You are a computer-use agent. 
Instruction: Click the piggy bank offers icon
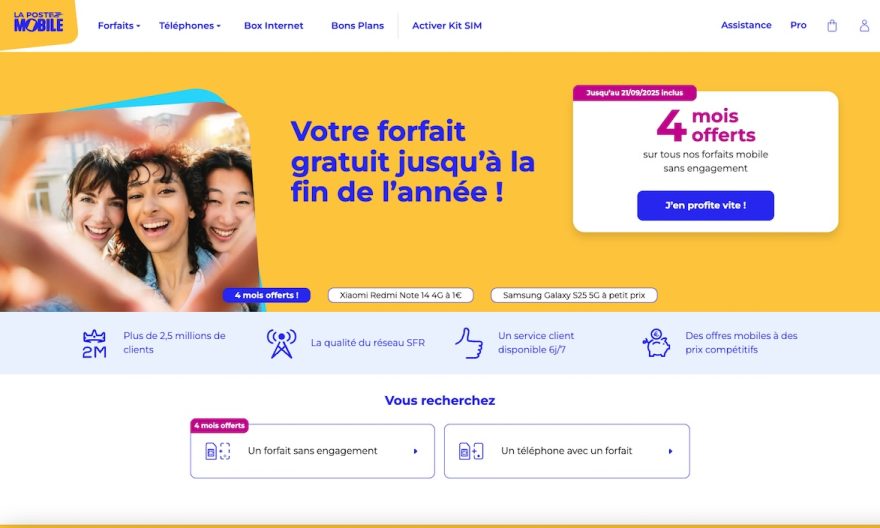coord(656,343)
